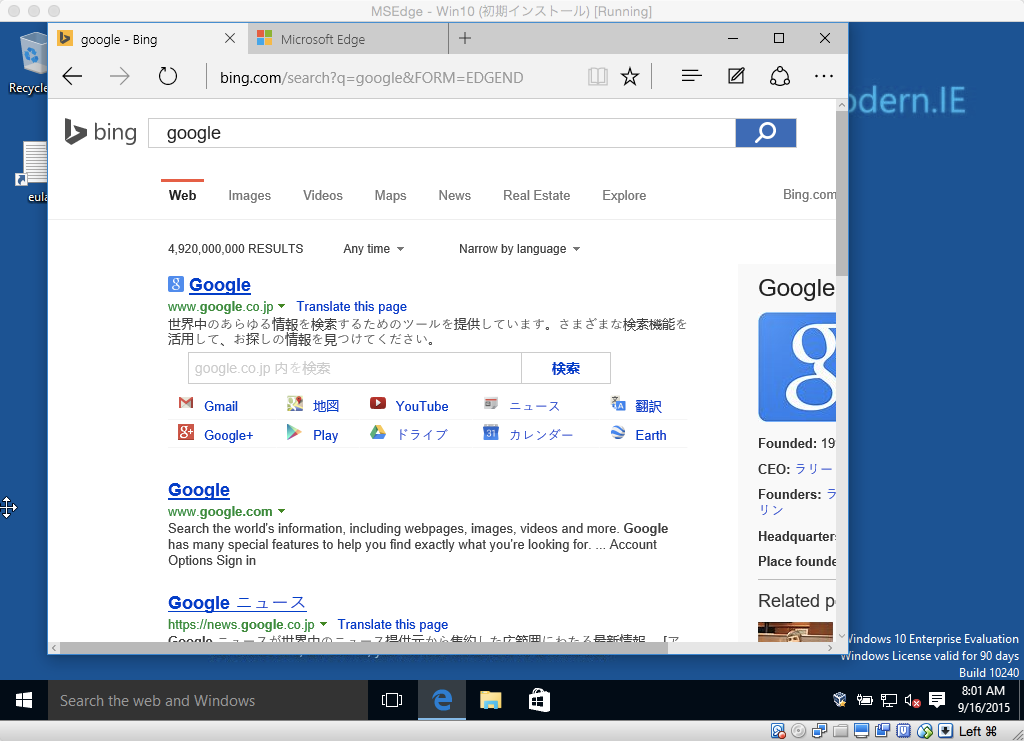The height and width of the screenshot is (741, 1024).
Task: Open the 地図 sitelink text
Action: 326,406
